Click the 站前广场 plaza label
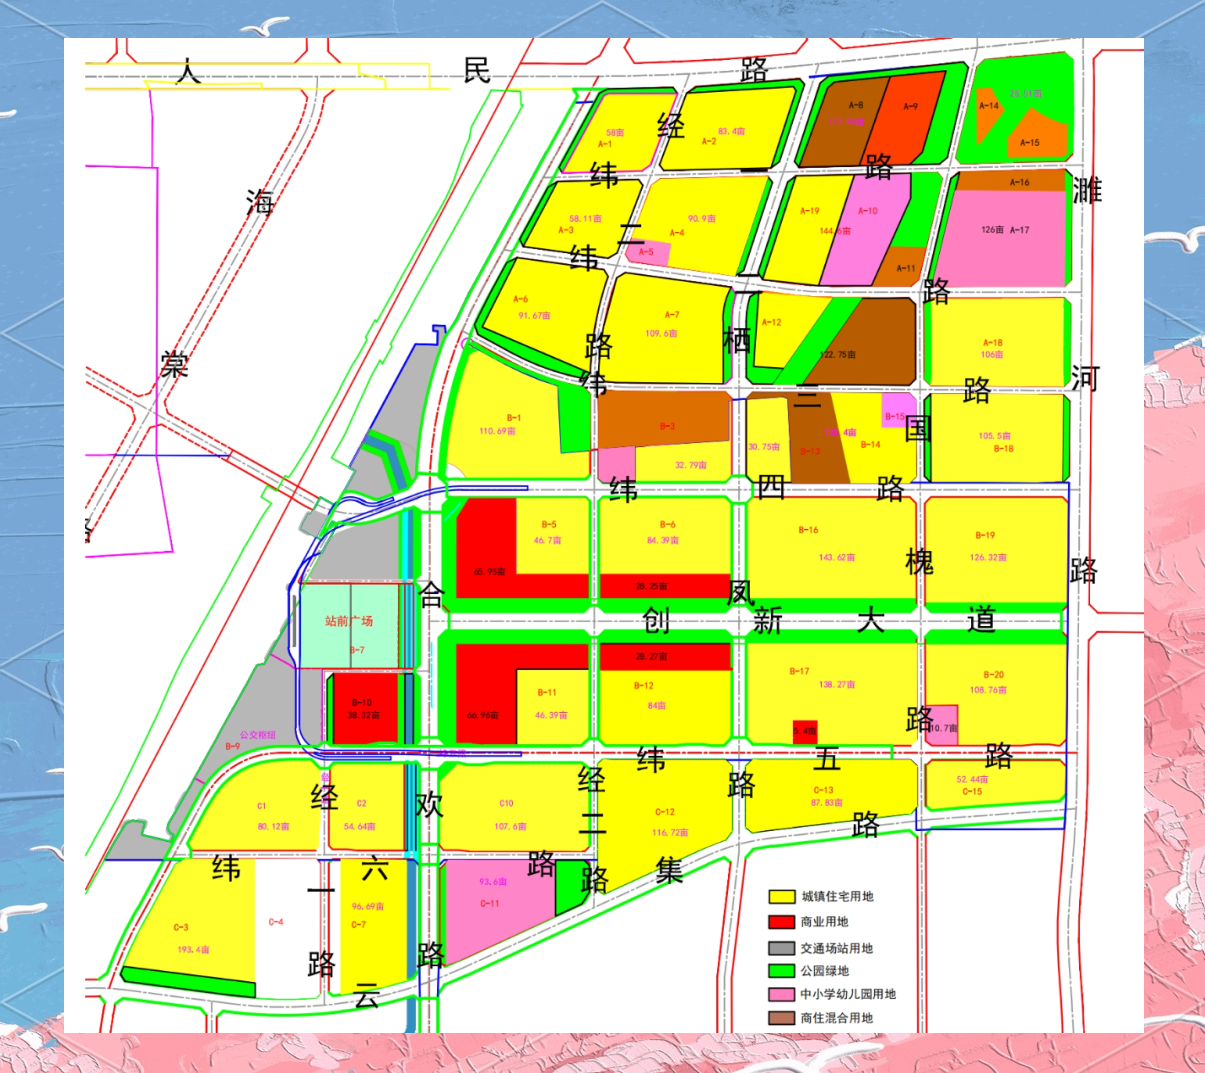Screen dimensions: 1205x1073 pos(349,621)
